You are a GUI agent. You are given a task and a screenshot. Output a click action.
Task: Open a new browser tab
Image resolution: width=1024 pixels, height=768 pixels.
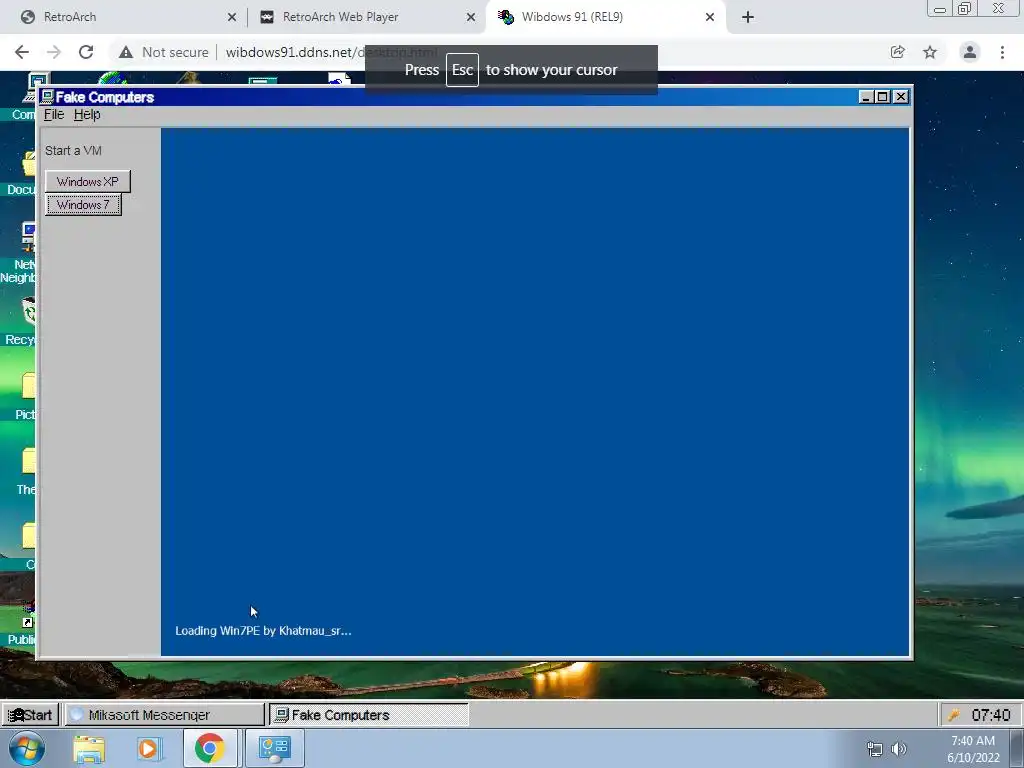[748, 17]
